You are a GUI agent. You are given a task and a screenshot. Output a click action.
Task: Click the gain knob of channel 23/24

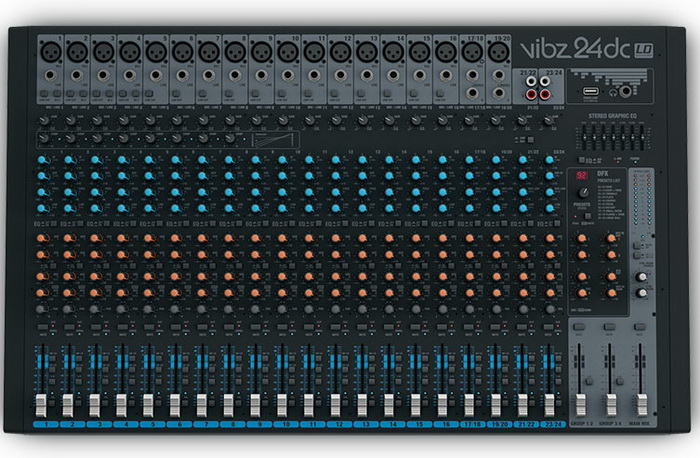click(x=549, y=121)
